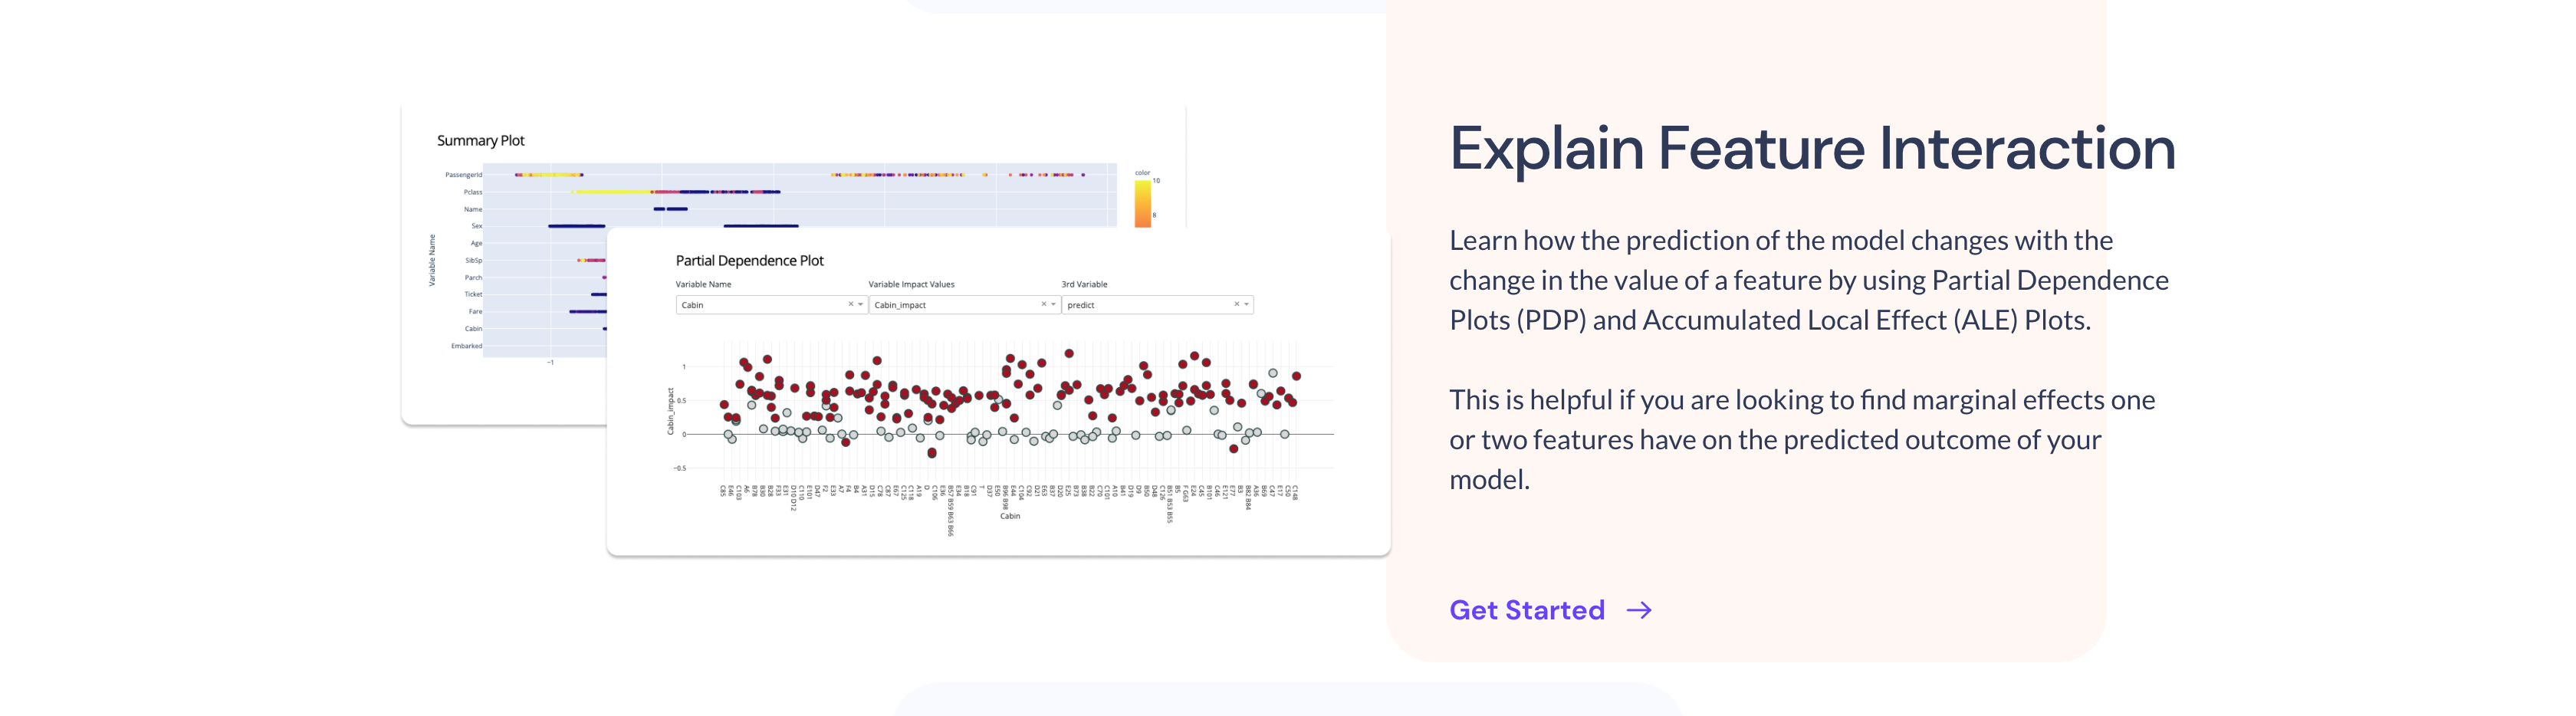Expand the Variable Impact Values dropdown arrow
2576x716 pixels.
pyautogui.click(x=1053, y=304)
